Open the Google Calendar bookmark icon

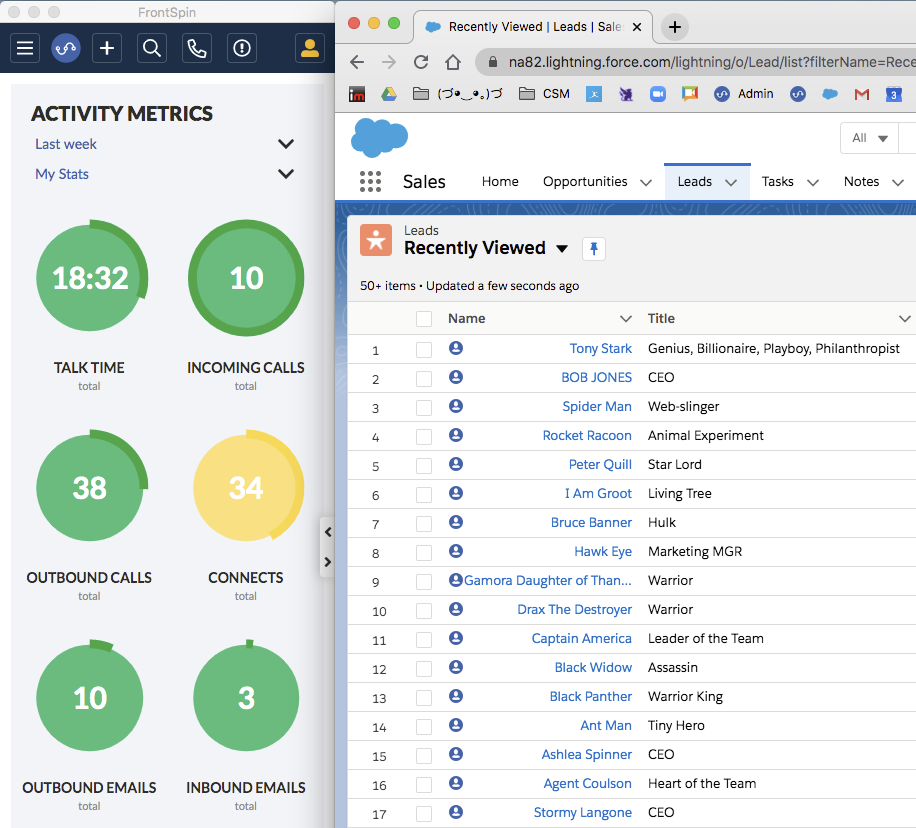pyautogui.click(x=894, y=93)
